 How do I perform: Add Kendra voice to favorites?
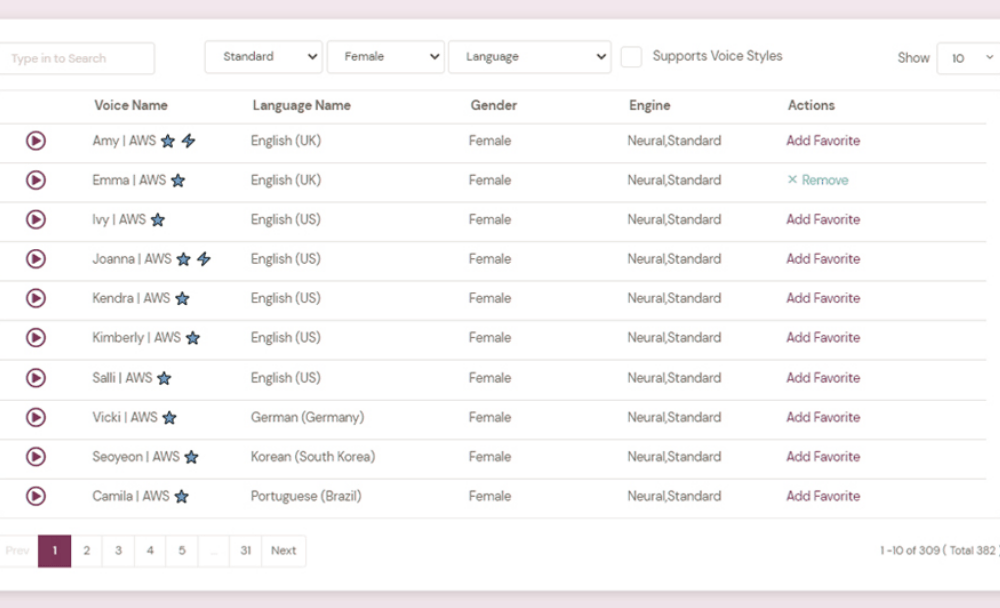[x=822, y=298]
